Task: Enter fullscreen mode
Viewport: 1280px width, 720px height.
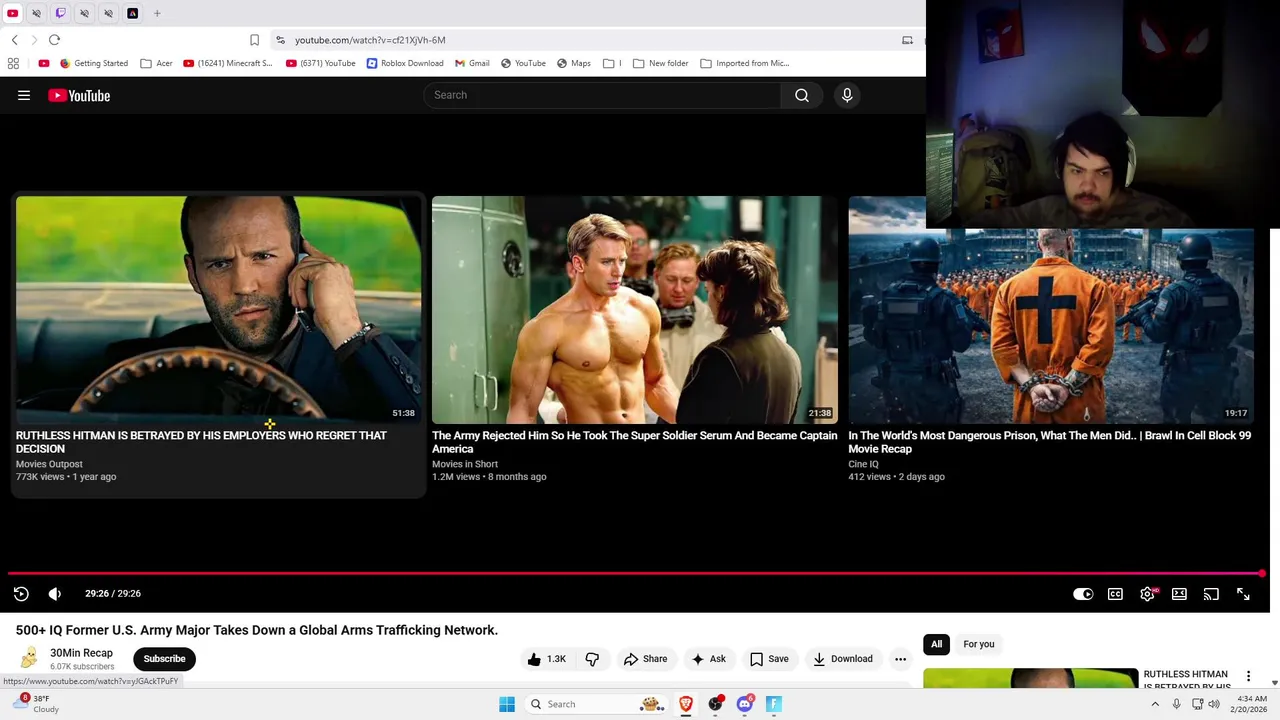Action: tap(1243, 594)
